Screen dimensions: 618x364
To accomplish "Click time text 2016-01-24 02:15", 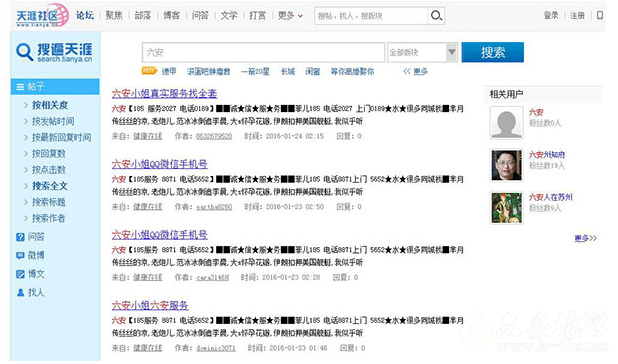I will point(295,136).
